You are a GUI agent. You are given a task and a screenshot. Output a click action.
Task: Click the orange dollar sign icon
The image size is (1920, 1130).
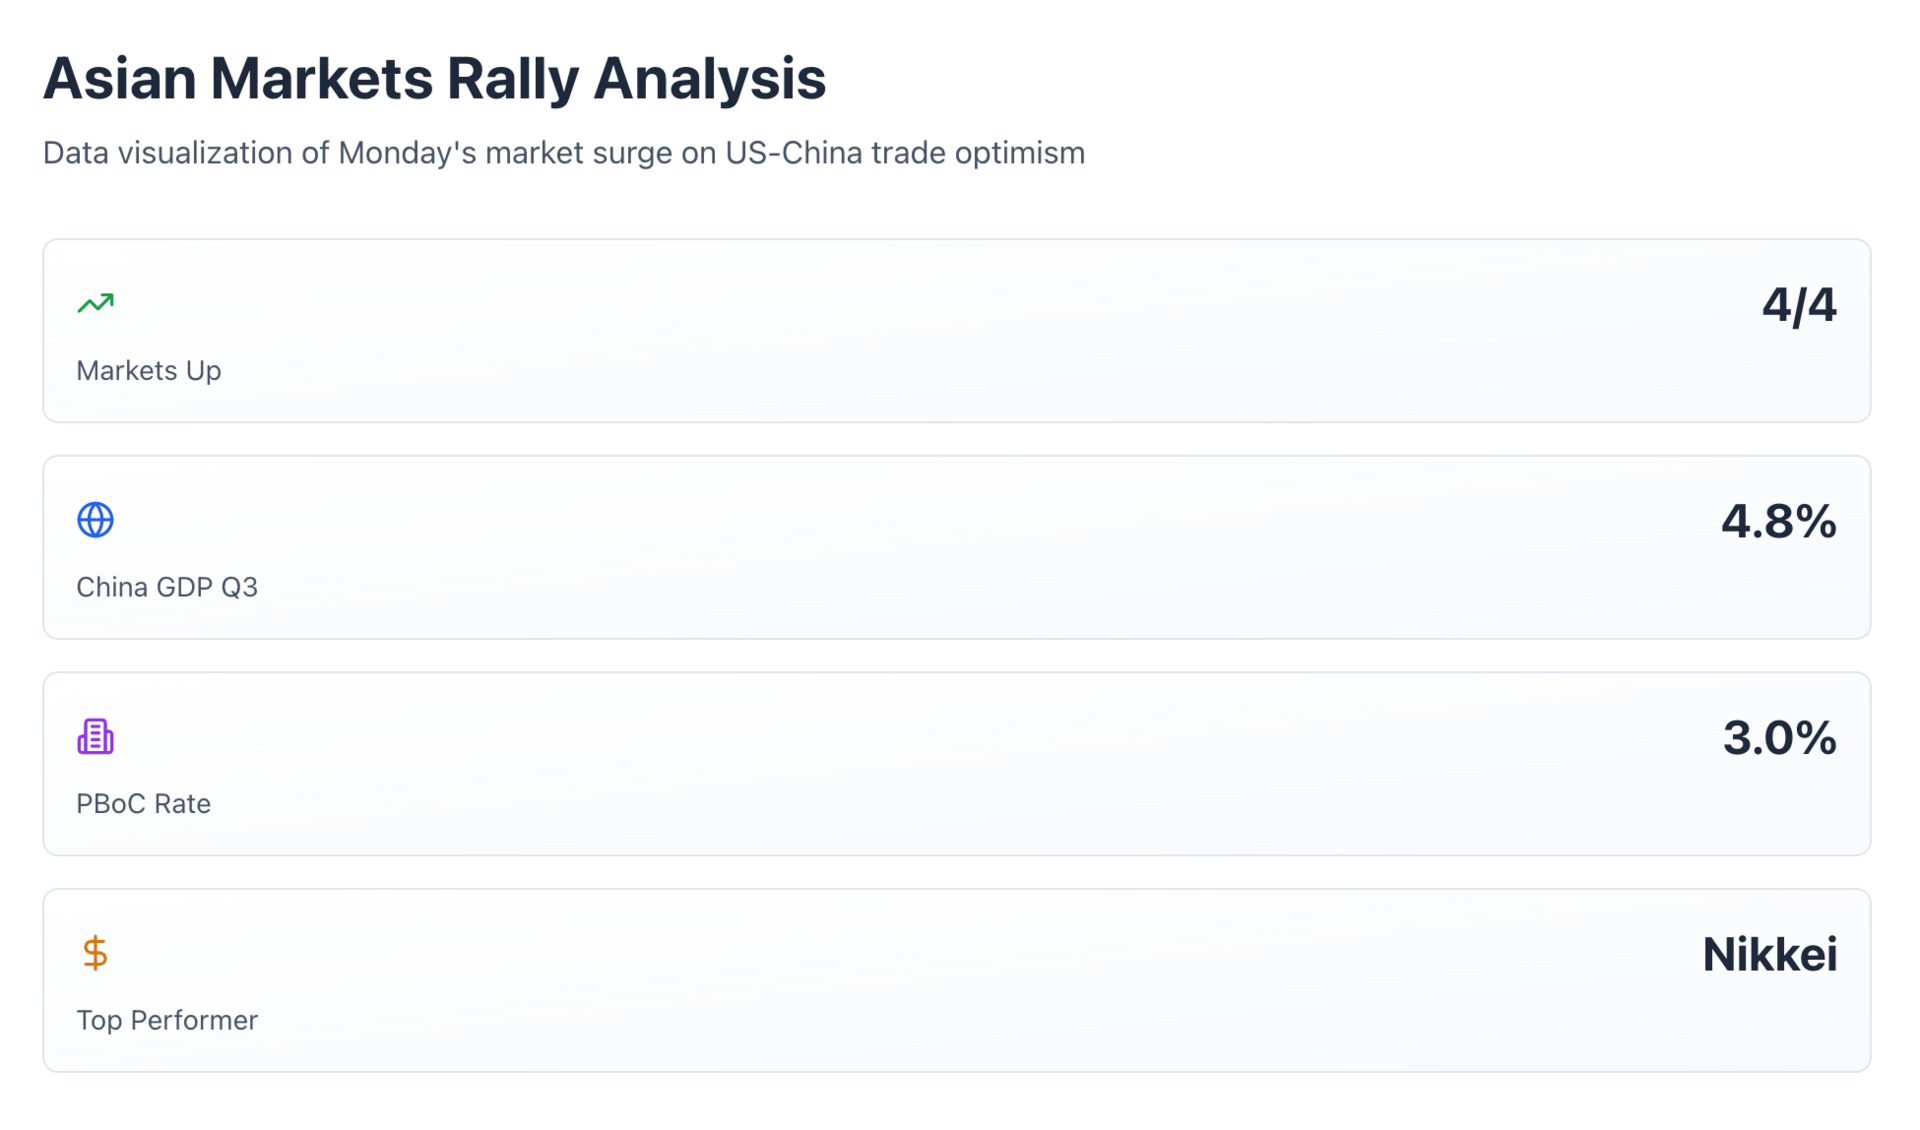96,953
